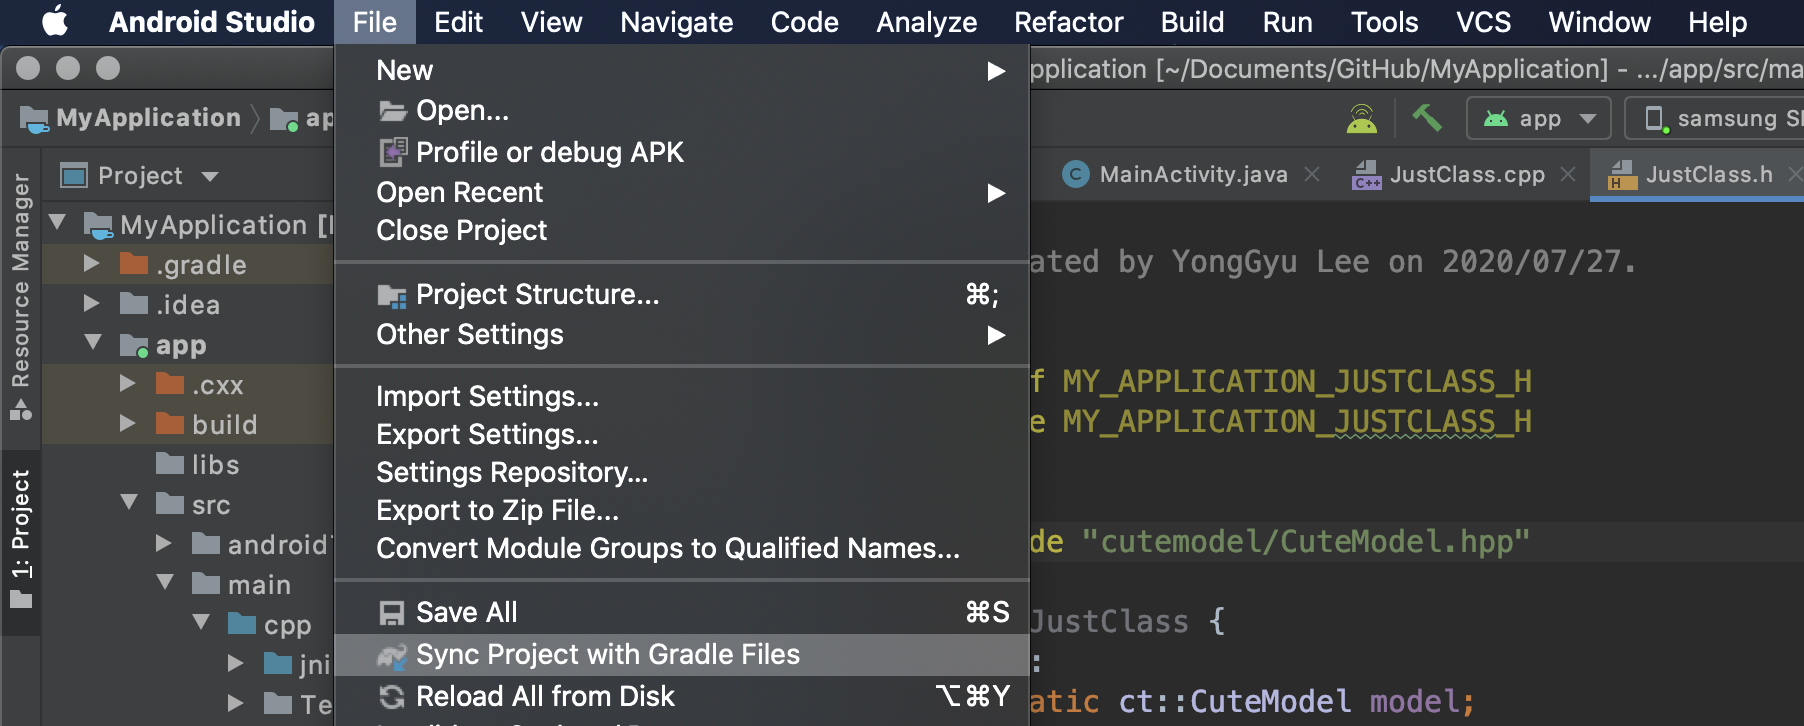The height and width of the screenshot is (726, 1804).
Task: Click the Android profiler bug icon in toolbar
Action: pyautogui.click(x=1362, y=118)
